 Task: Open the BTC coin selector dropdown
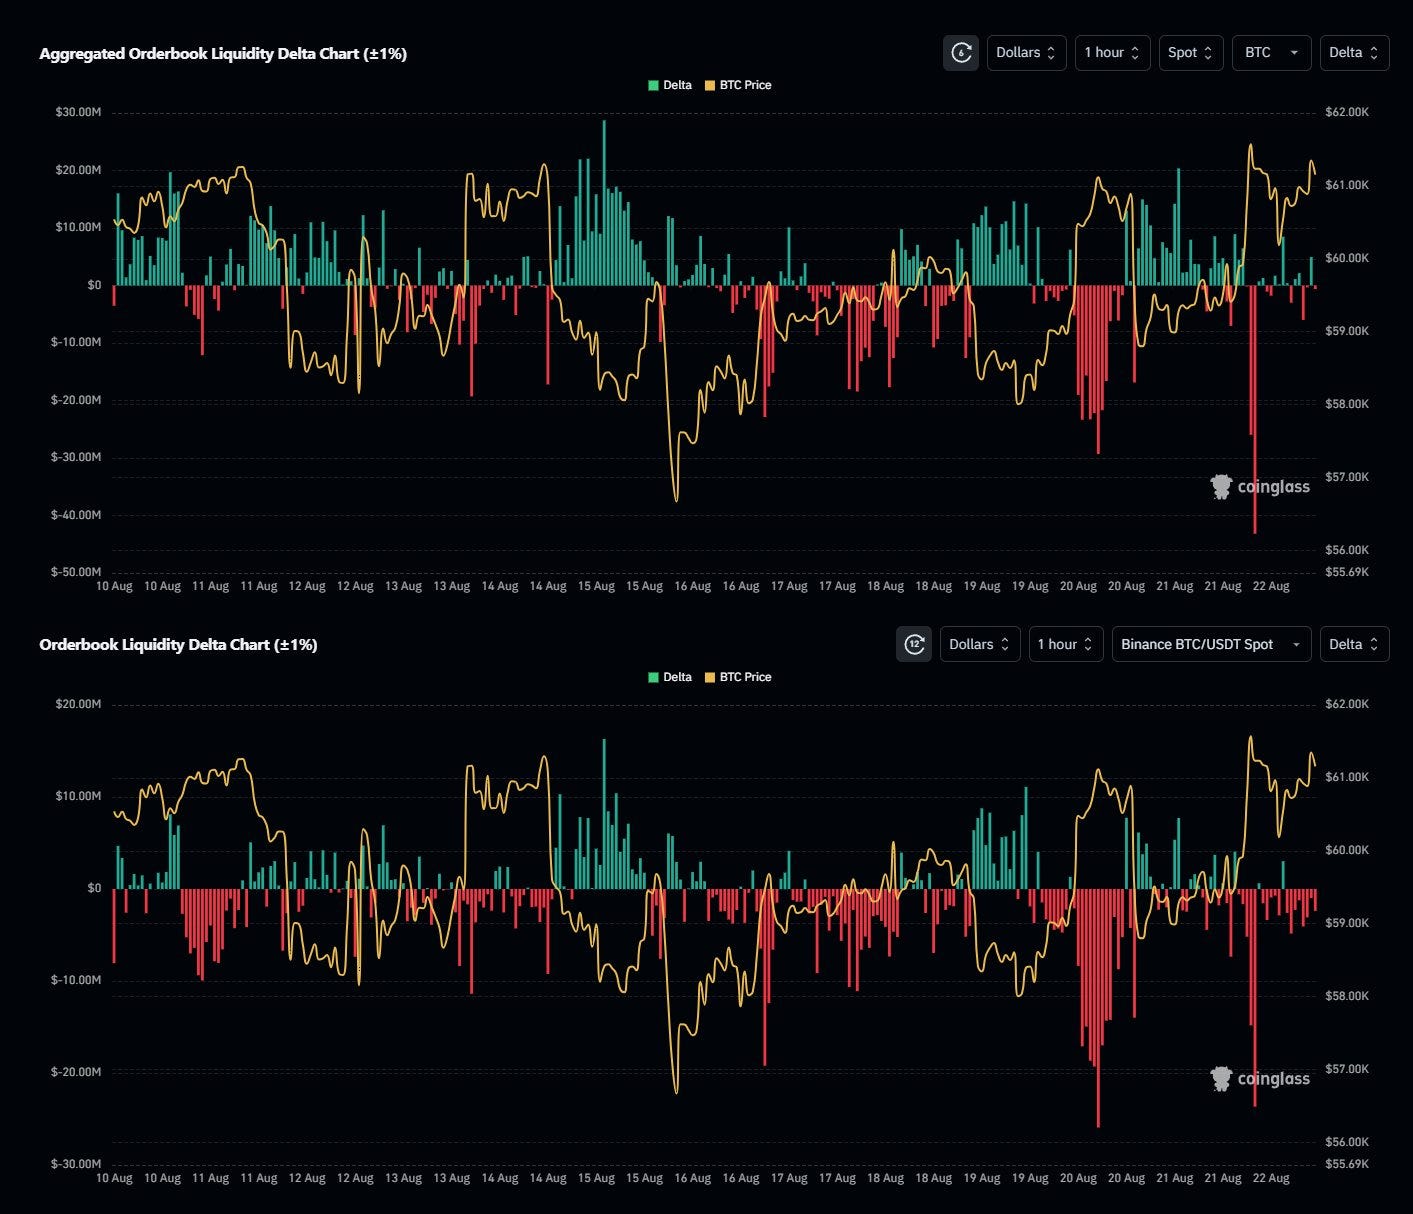[x=1271, y=53]
